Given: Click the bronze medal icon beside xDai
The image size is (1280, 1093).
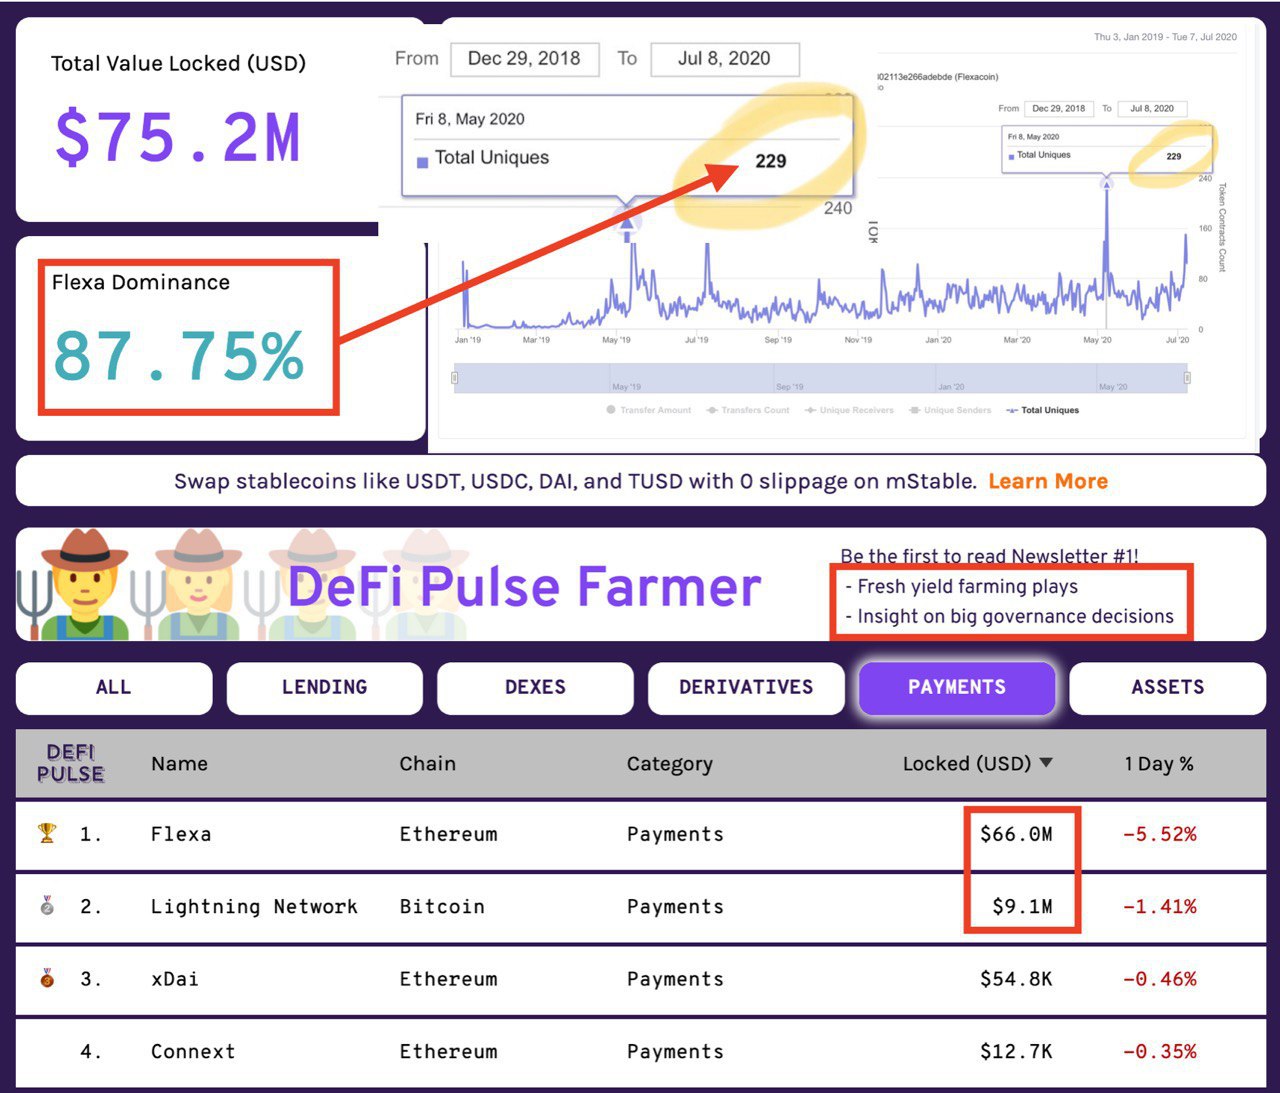Looking at the screenshot, I should [47, 978].
